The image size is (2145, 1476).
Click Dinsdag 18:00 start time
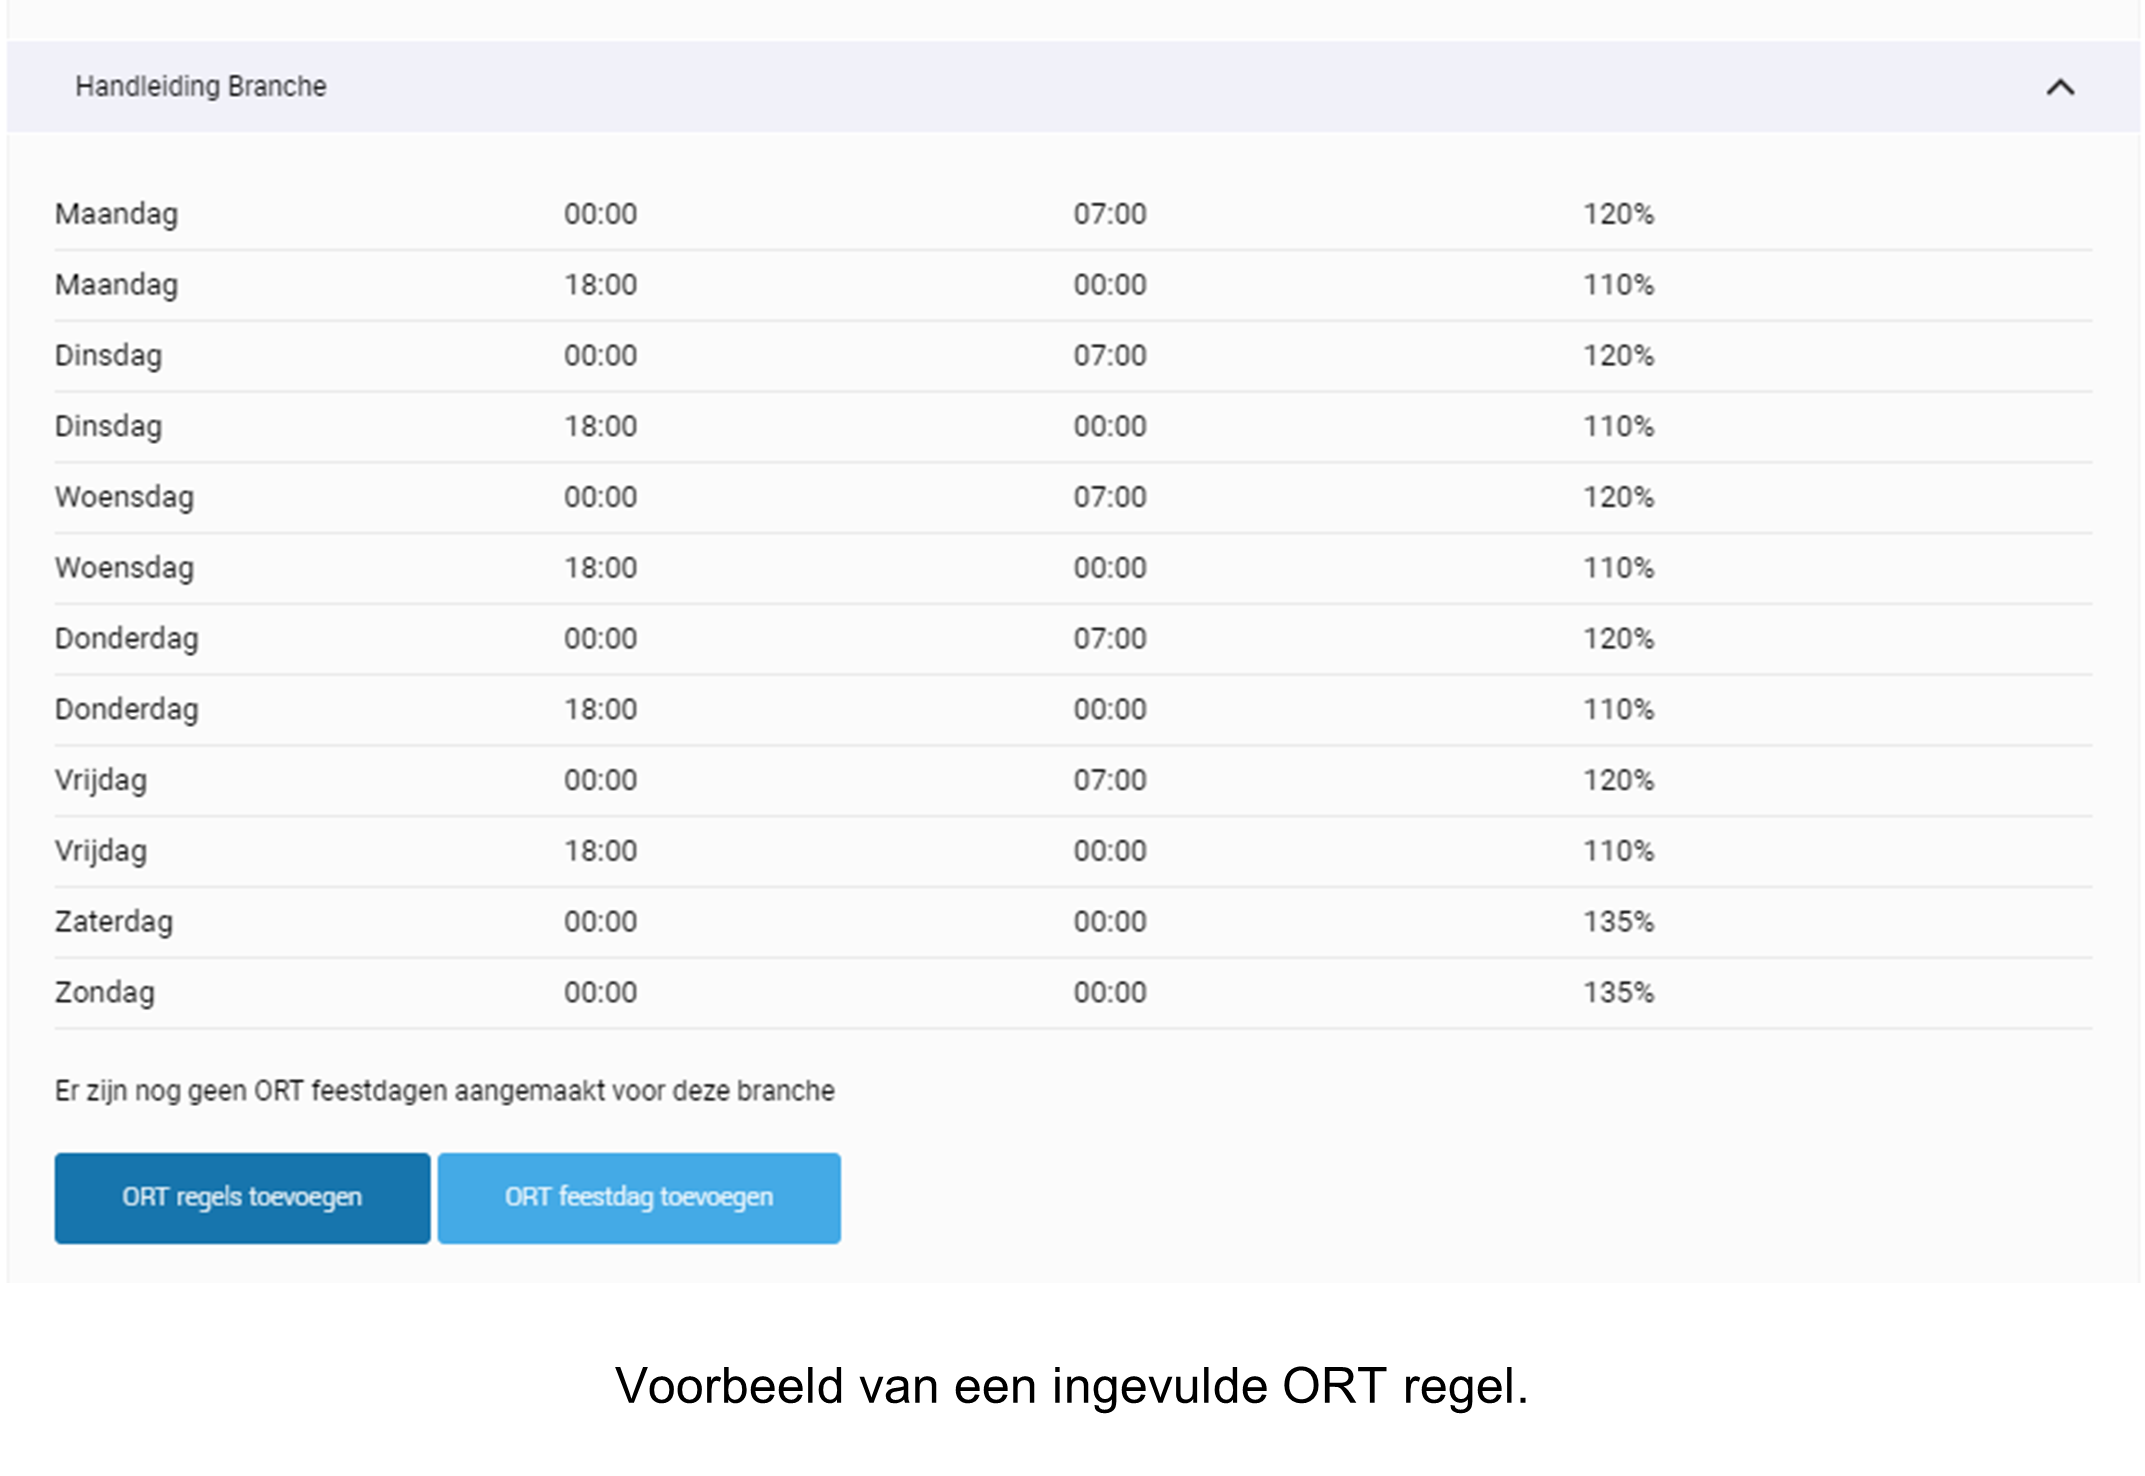click(600, 426)
